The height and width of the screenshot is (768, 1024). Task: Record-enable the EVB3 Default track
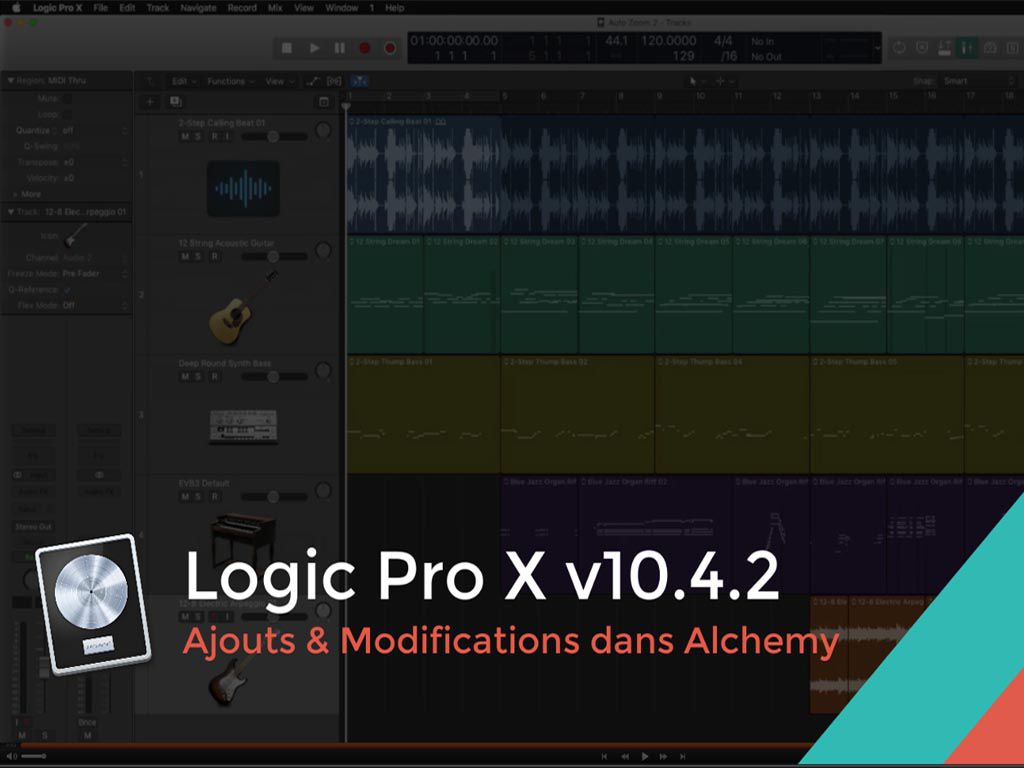click(214, 497)
